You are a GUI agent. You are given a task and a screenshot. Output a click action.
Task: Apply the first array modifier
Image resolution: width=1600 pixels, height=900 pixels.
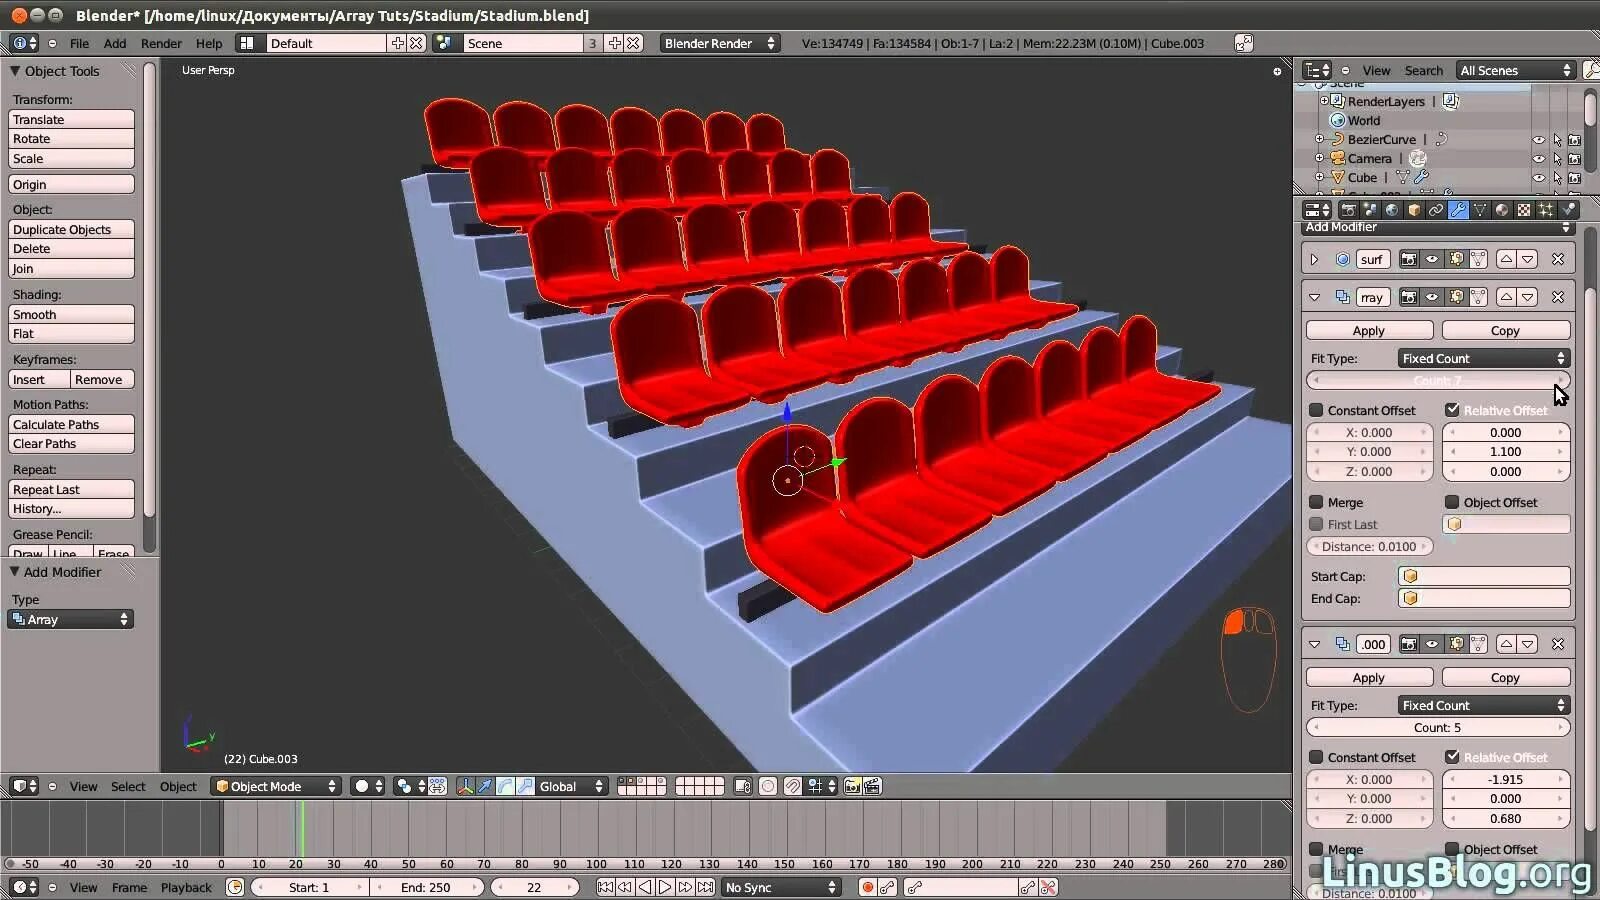point(1369,330)
